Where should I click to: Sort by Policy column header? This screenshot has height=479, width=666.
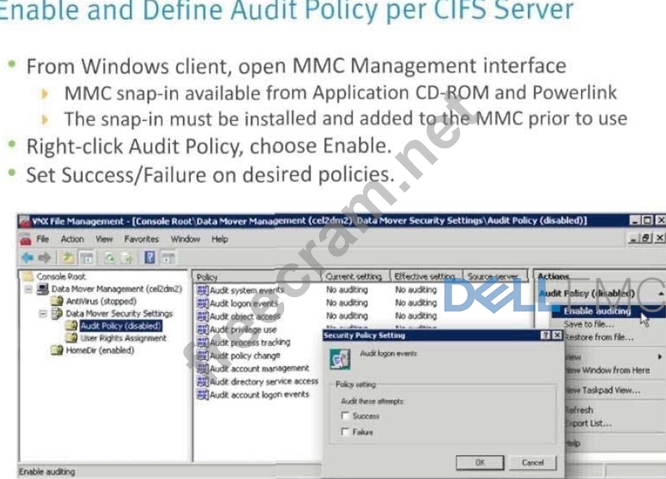pyautogui.click(x=257, y=277)
